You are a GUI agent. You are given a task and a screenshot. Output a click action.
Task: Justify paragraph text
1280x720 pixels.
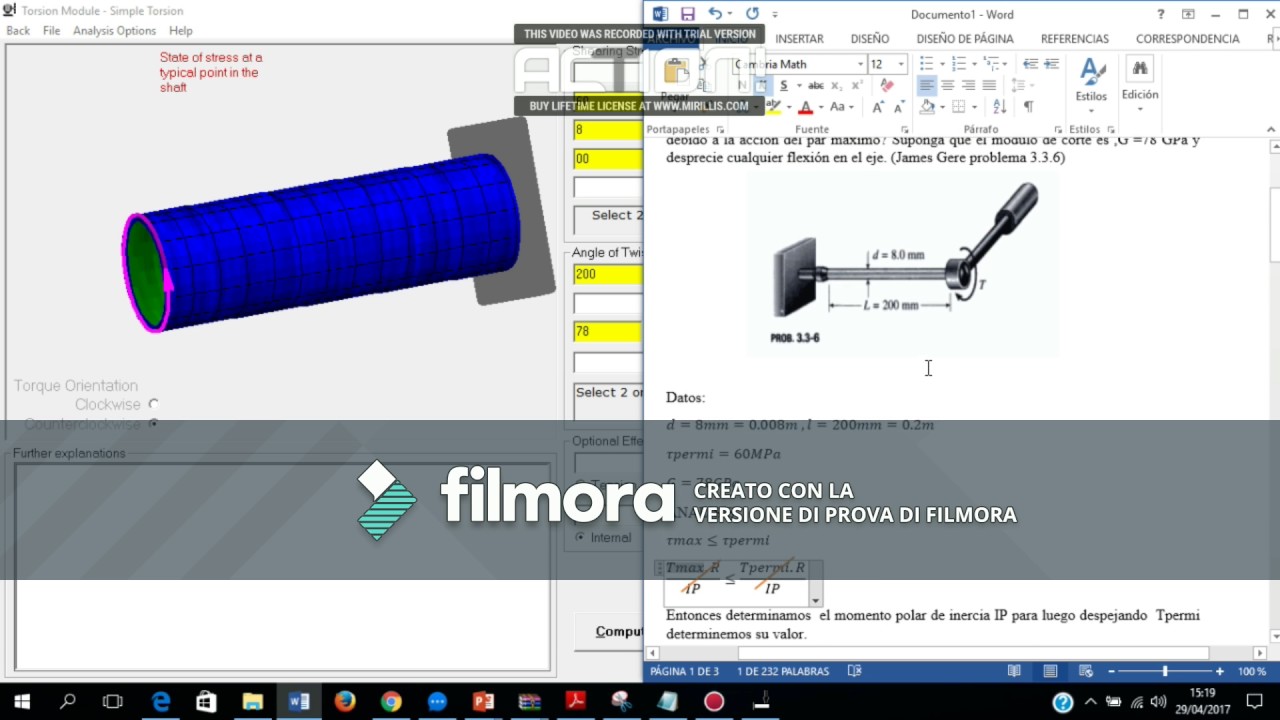click(x=989, y=86)
